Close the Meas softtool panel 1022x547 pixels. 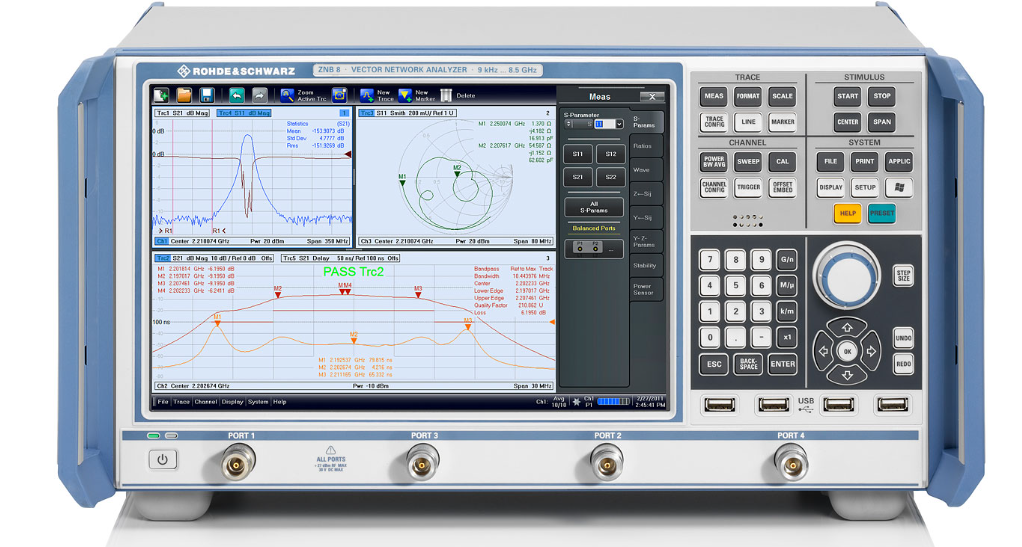[x=652, y=96]
